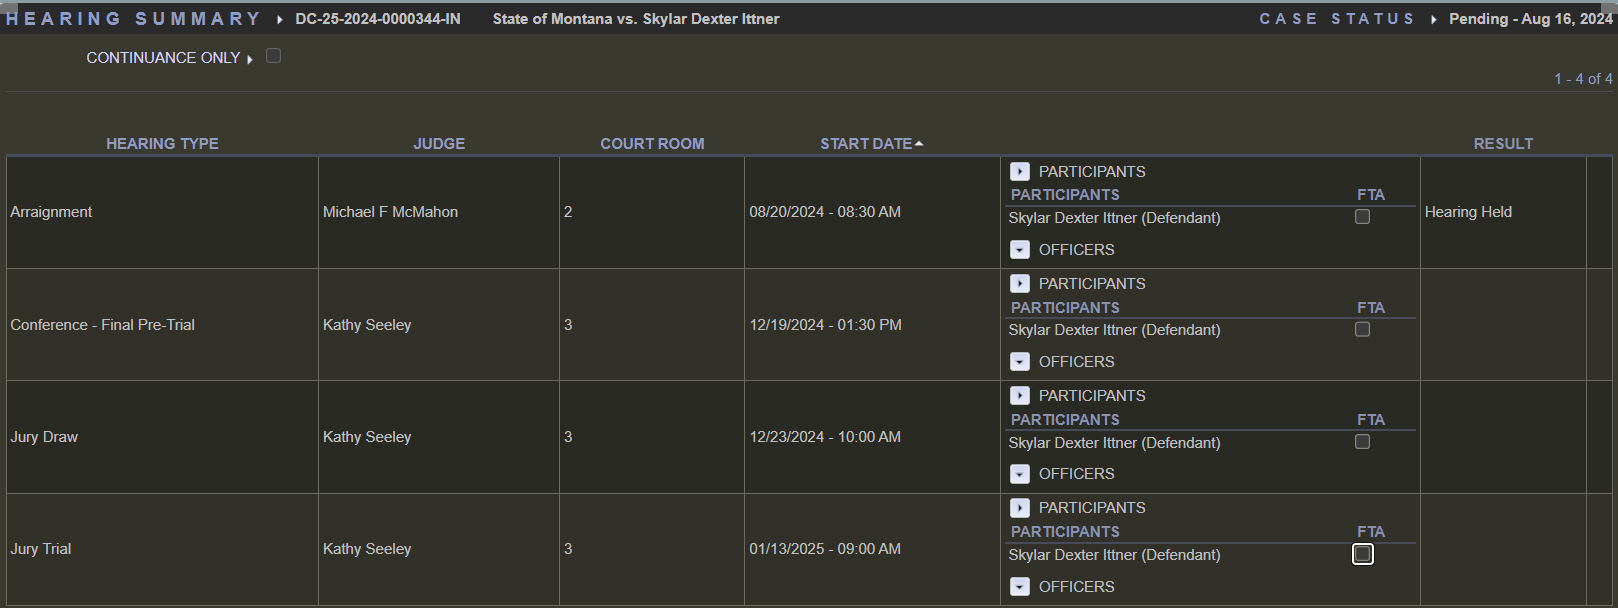Click the case status Pending - Aug 16, 2024
Image resolution: width=1618 pixels, height=608 pixels.
(1530, 19)
